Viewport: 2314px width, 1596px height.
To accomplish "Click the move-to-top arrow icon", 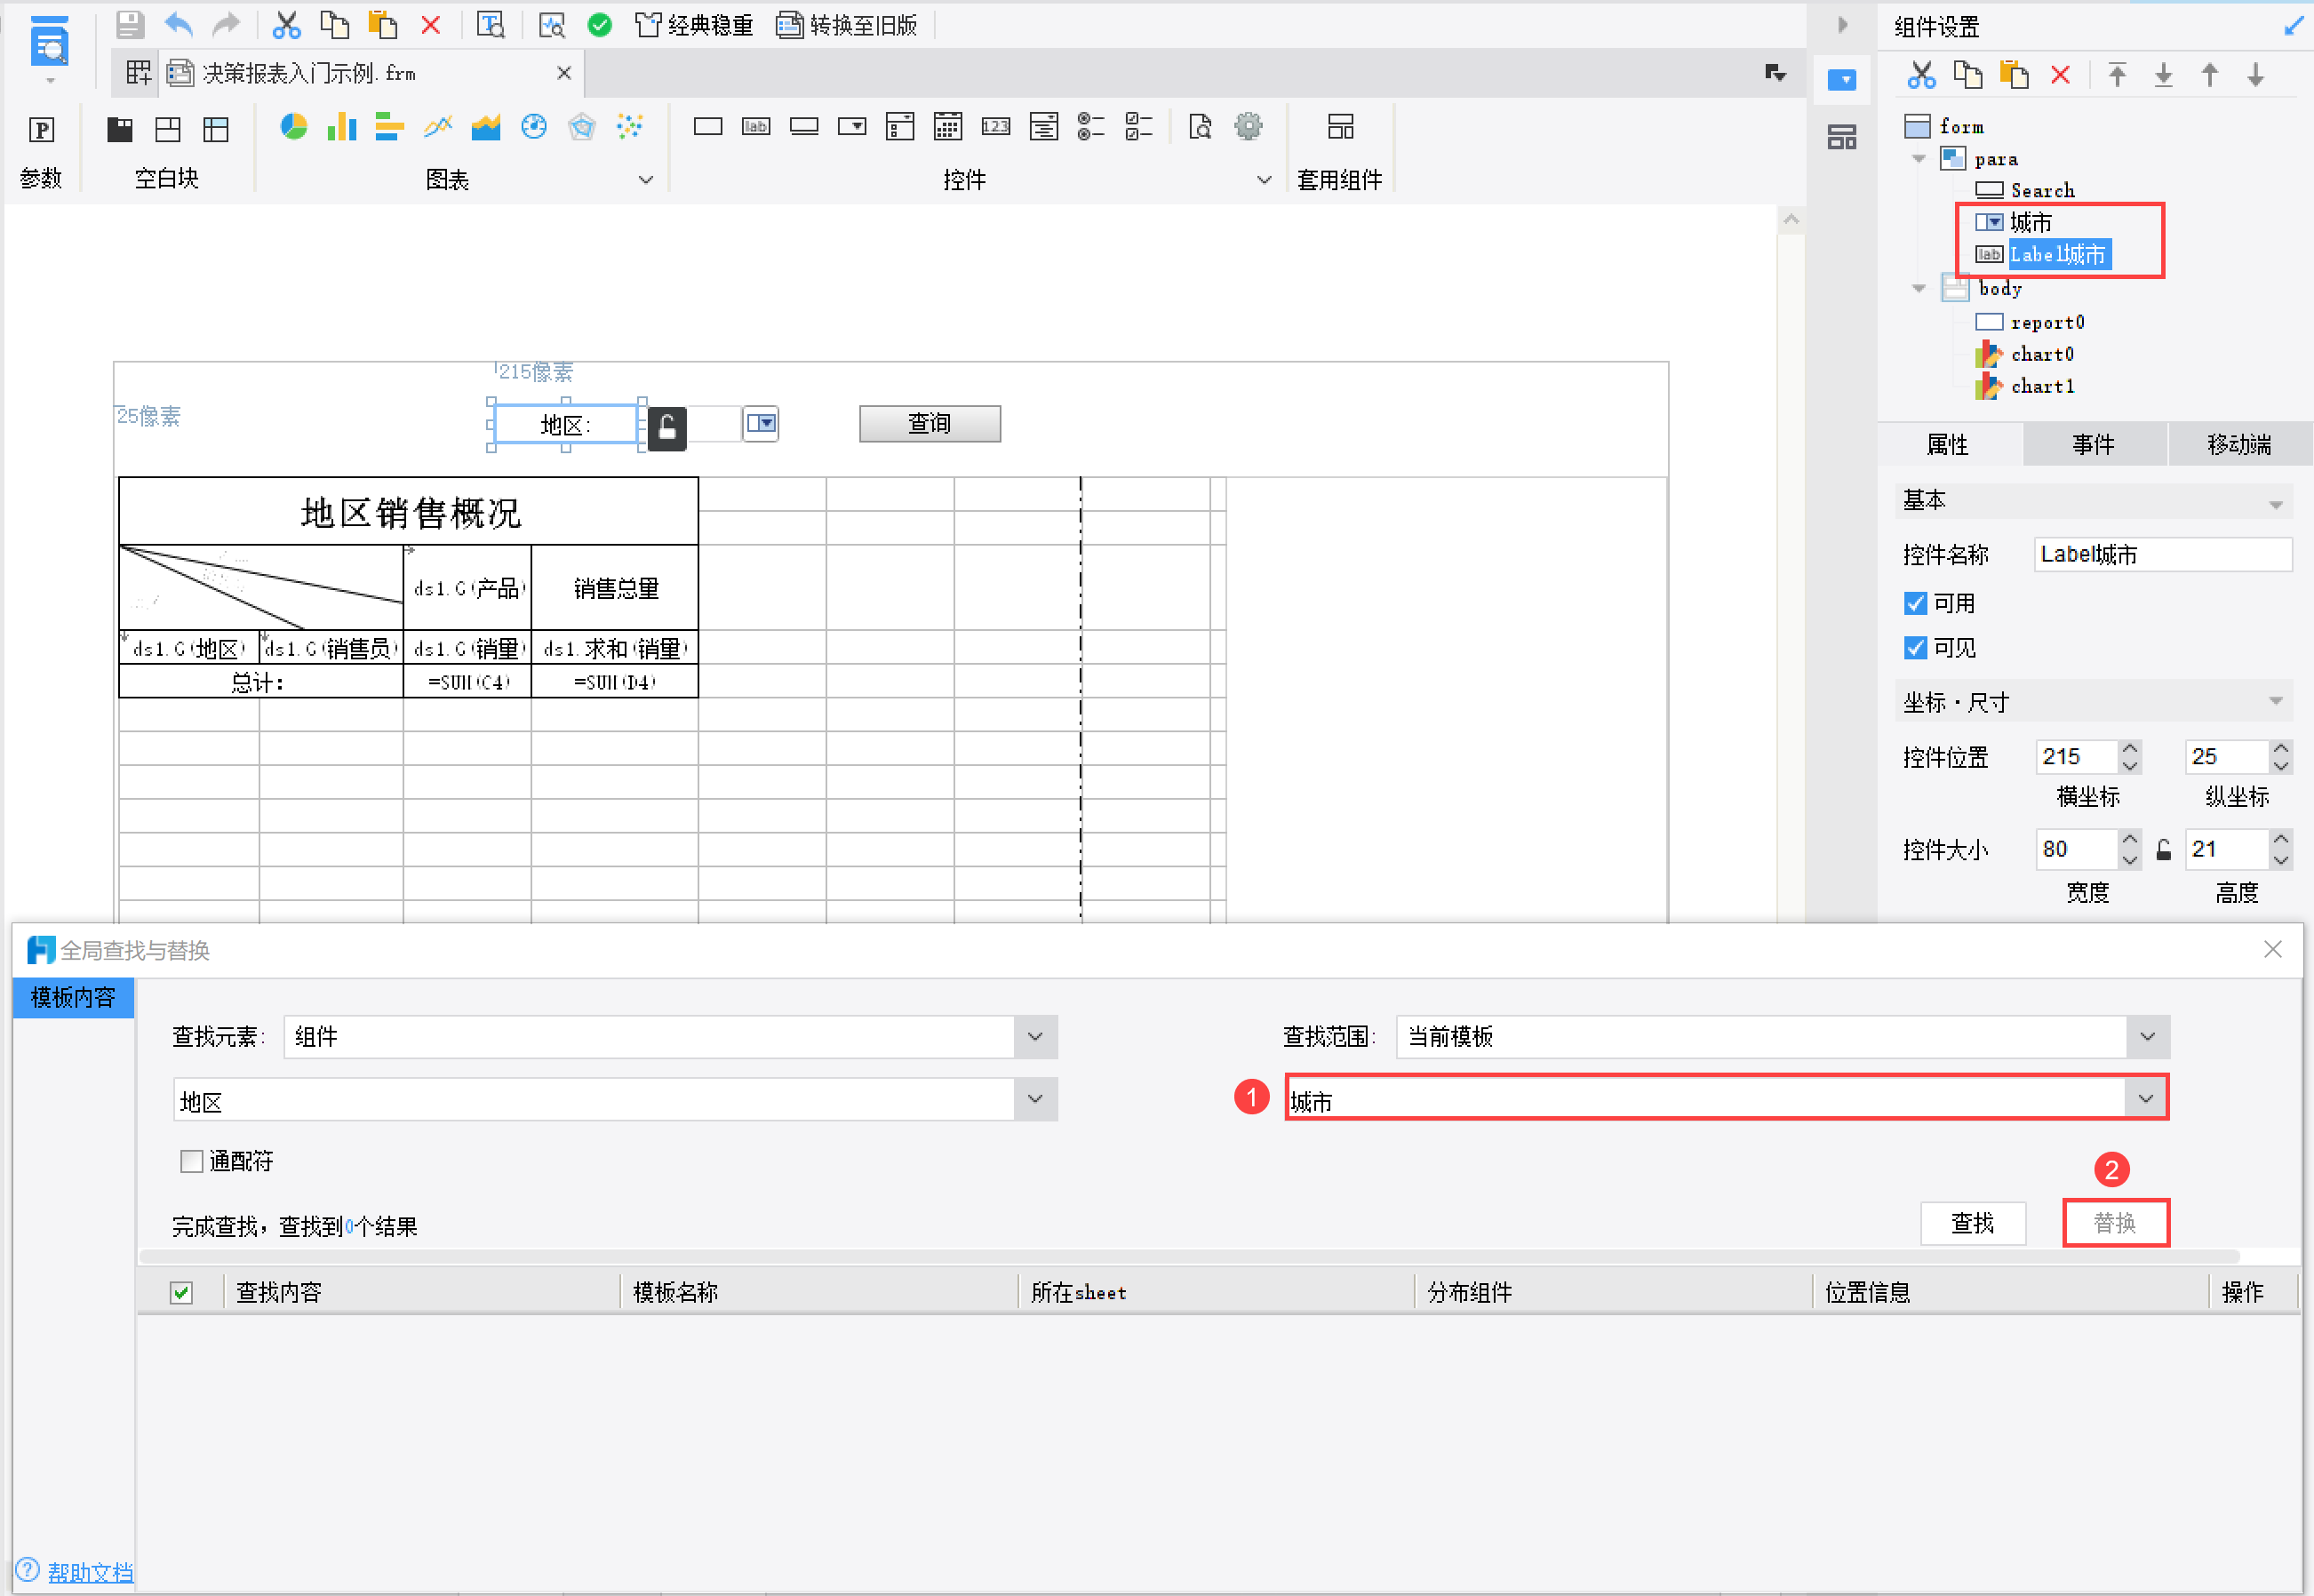I will [2117, 75].
